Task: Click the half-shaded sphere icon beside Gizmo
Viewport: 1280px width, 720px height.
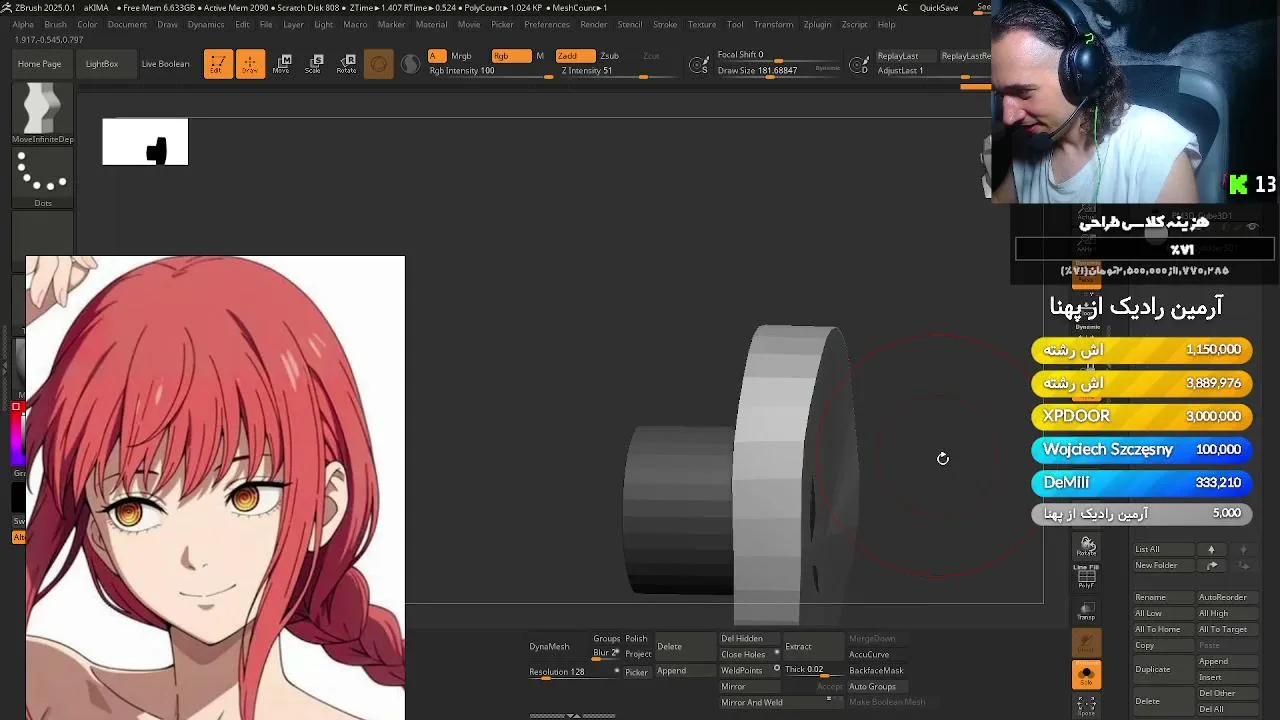Action: pos(410,65)
